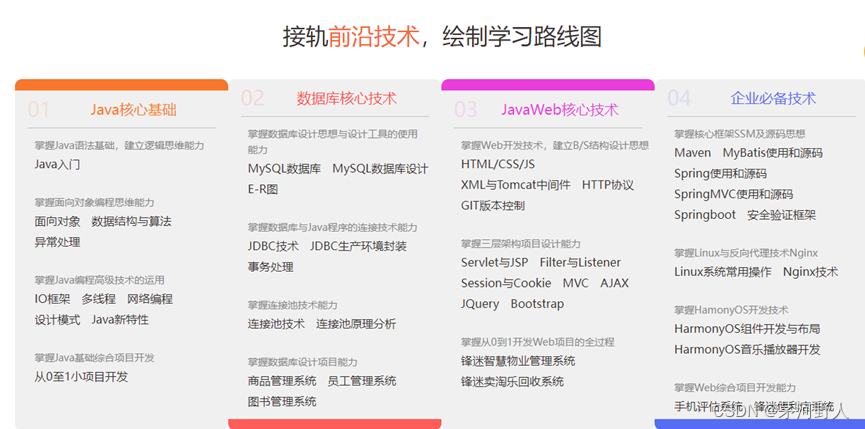Click the 'Bootstrap' topic
Viewport: 865px width, 429px height.
[x=537, y=304]
